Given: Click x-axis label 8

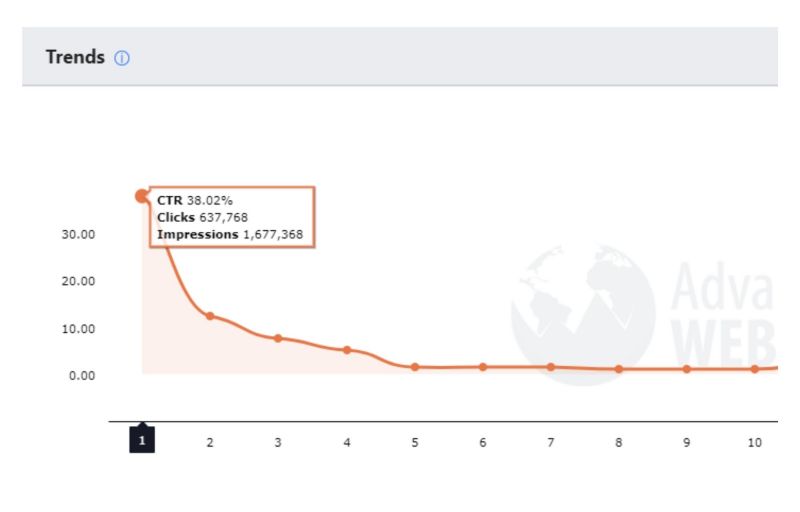Looking at the screenshot, I should pos(618,443).
